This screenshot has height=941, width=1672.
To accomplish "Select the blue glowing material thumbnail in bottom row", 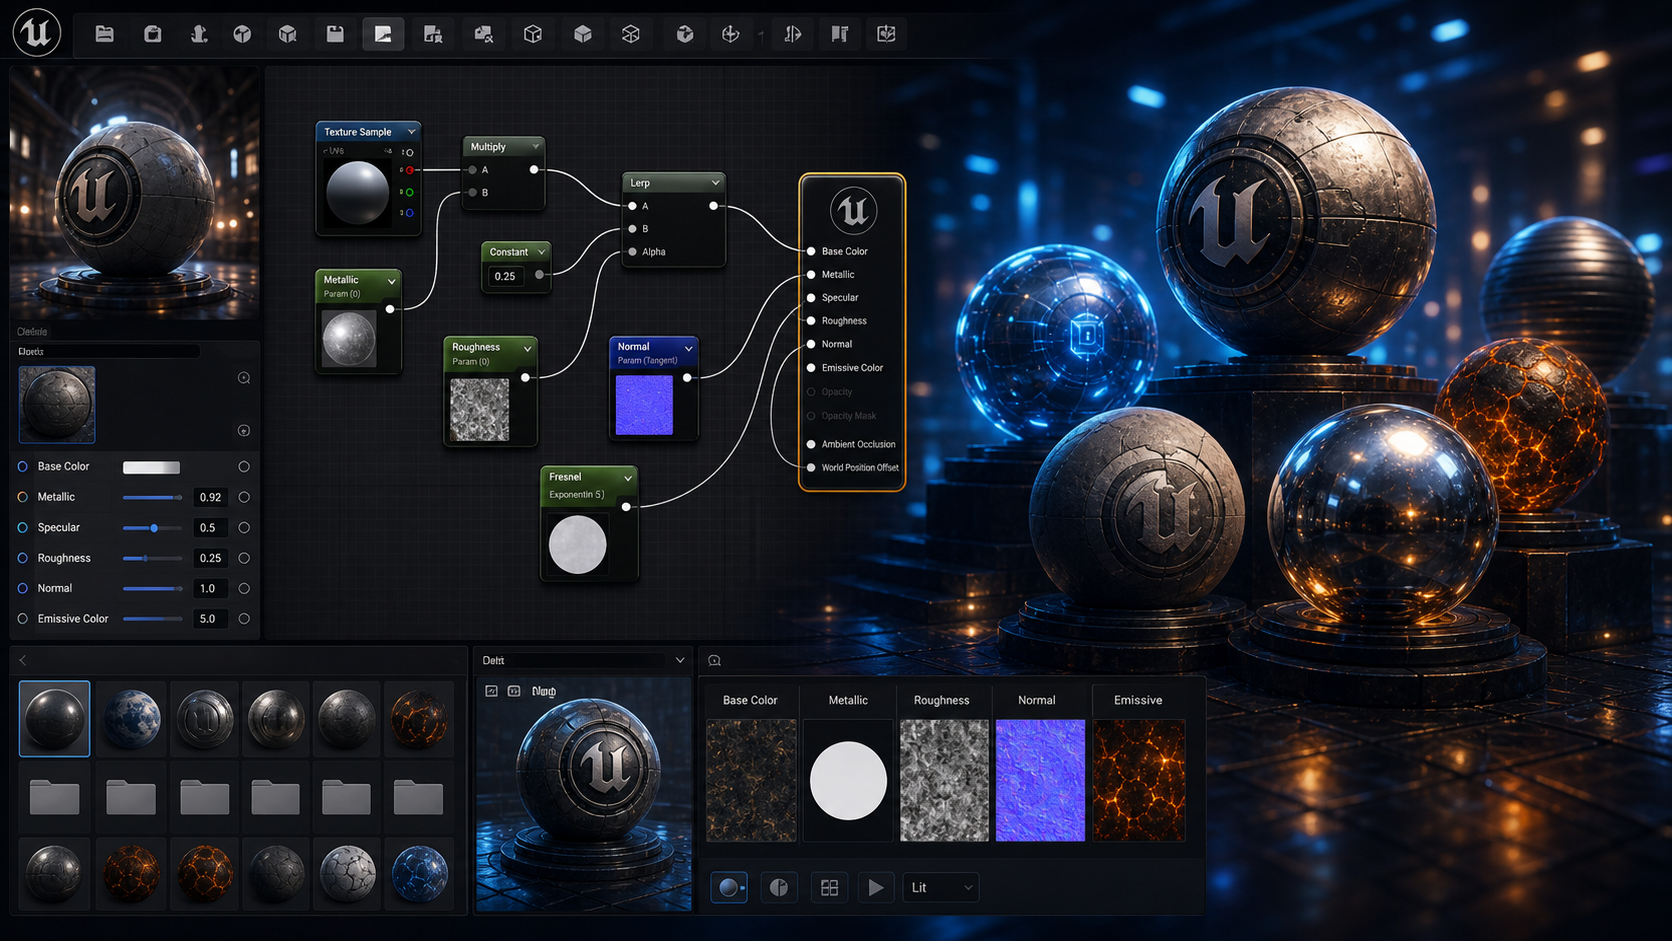I will click(419, 873).
